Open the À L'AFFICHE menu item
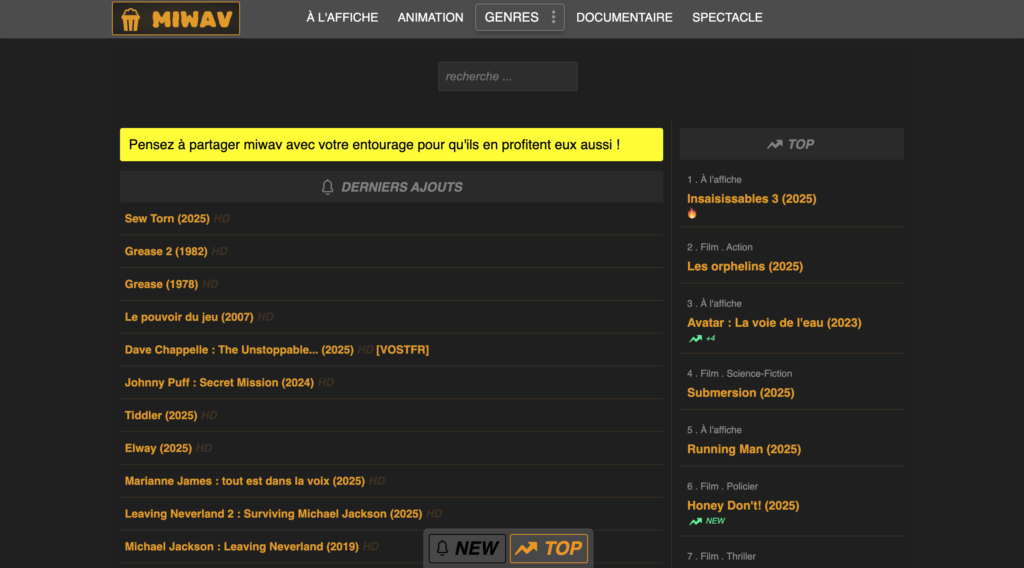 (342, 17)
